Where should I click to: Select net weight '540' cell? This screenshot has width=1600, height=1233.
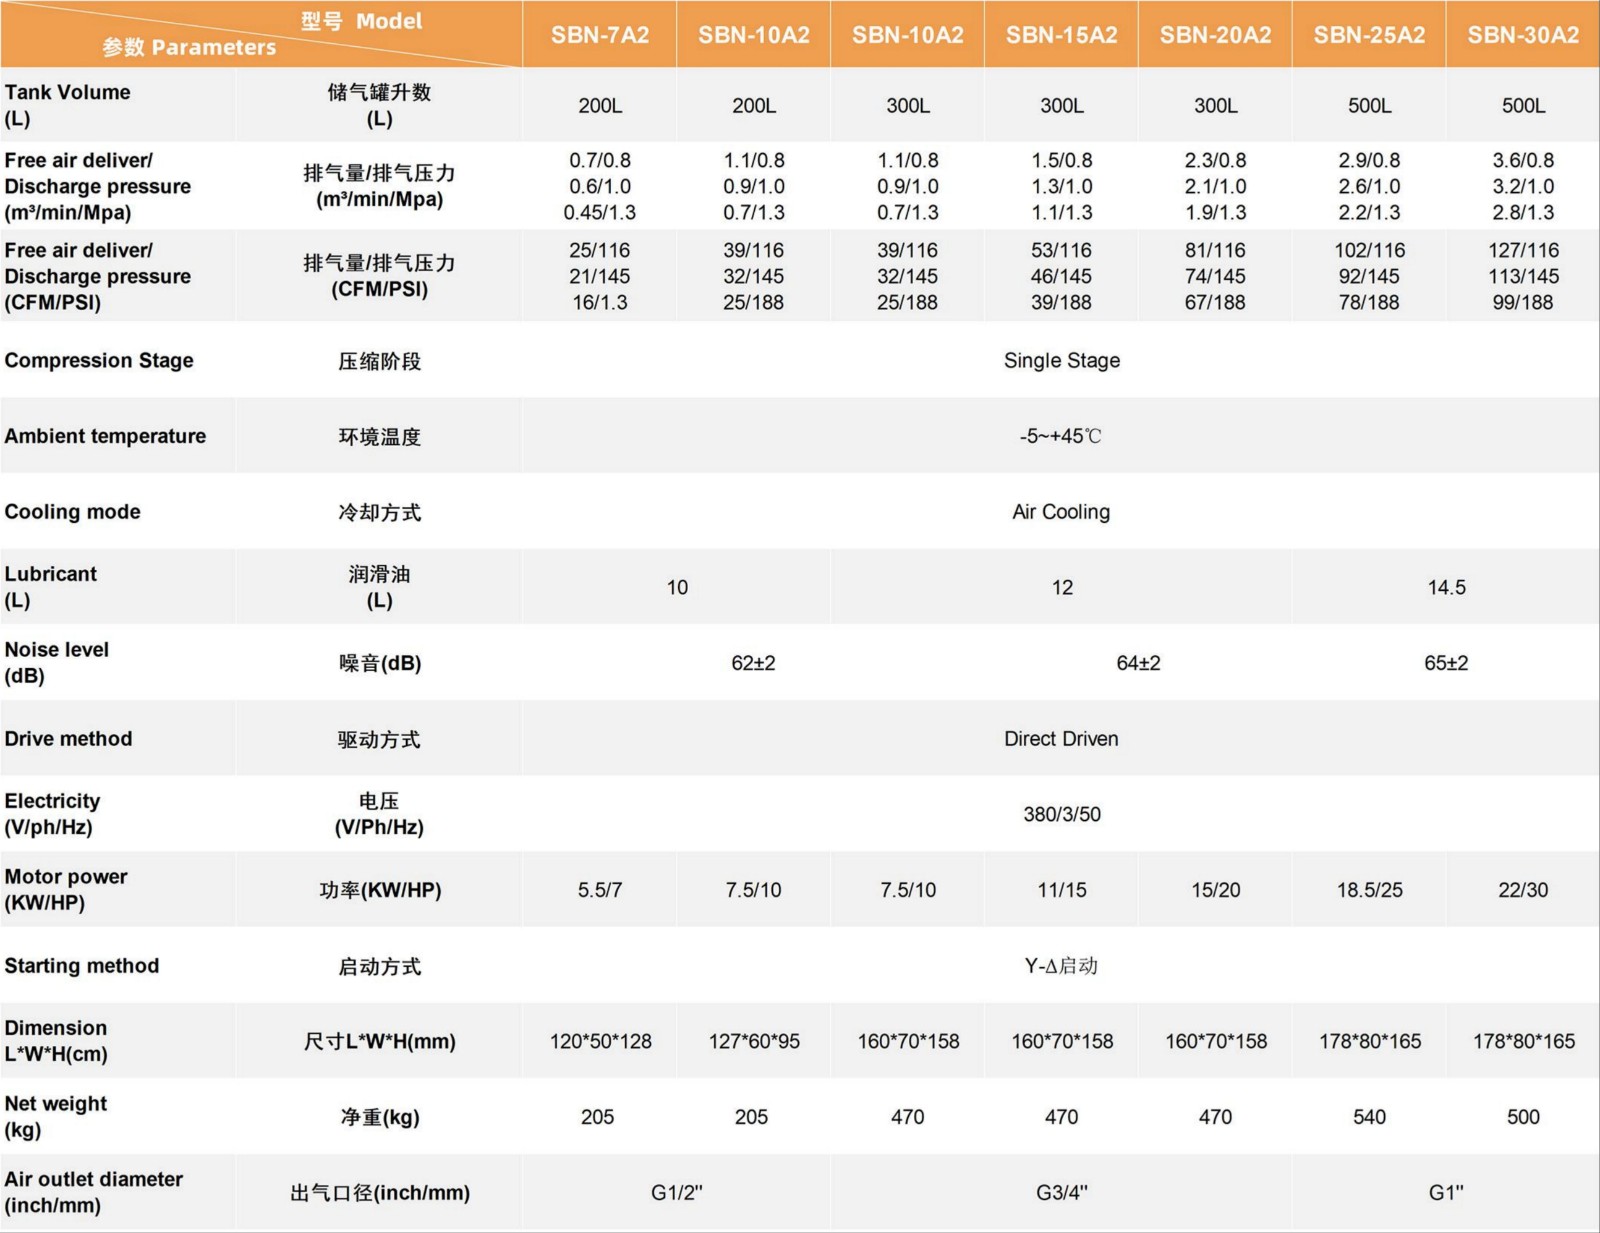pos(1370,1117)
